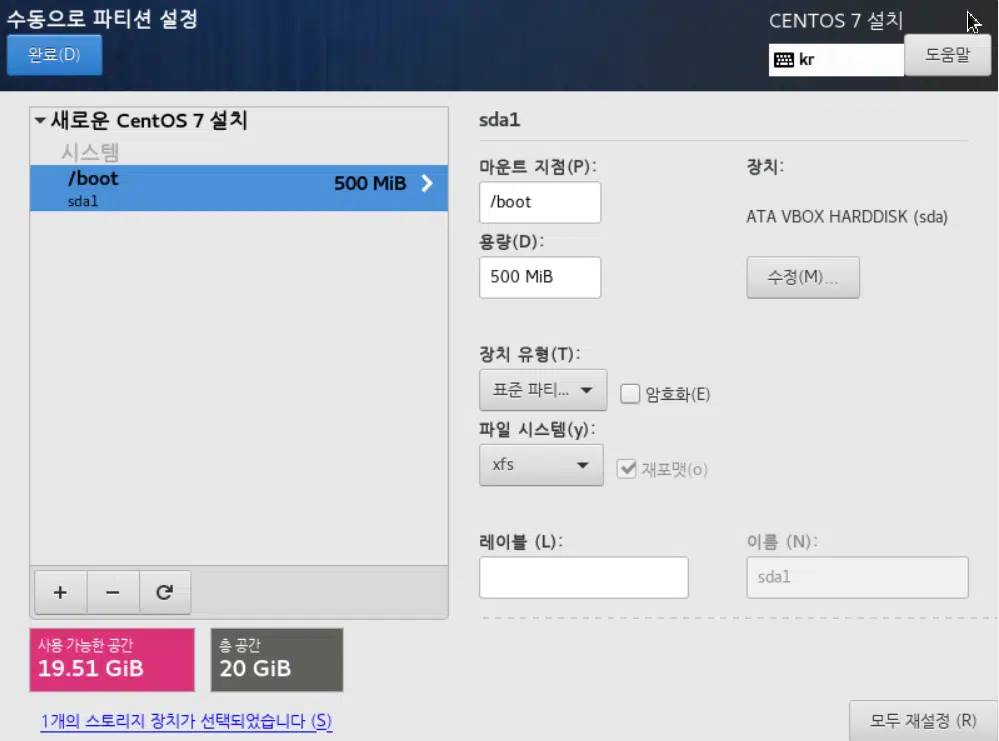Viewport: 999px width, 741px height.
Task: Click the 수정(M) modify device button
Action: (x=802, y=277)
